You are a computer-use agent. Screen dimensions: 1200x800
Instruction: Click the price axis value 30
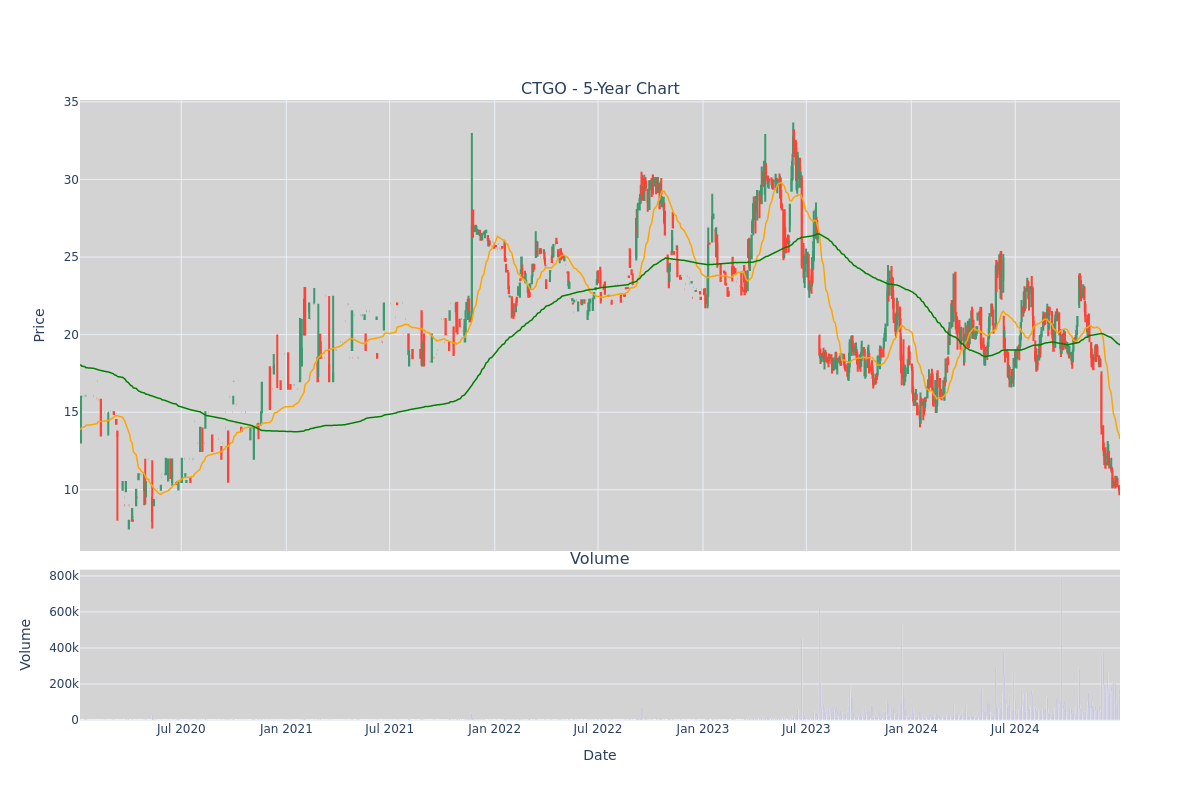(71, 180)
